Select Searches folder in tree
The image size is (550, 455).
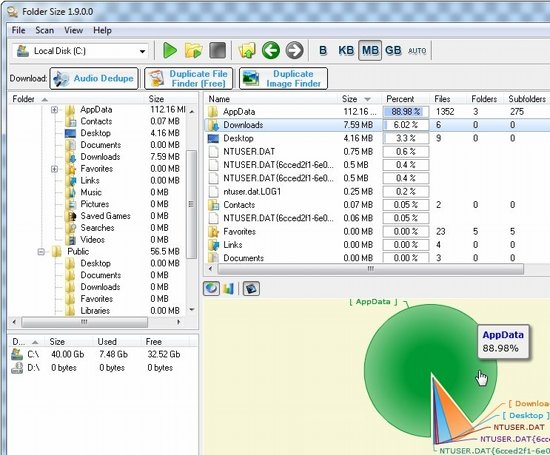point(97,228)
